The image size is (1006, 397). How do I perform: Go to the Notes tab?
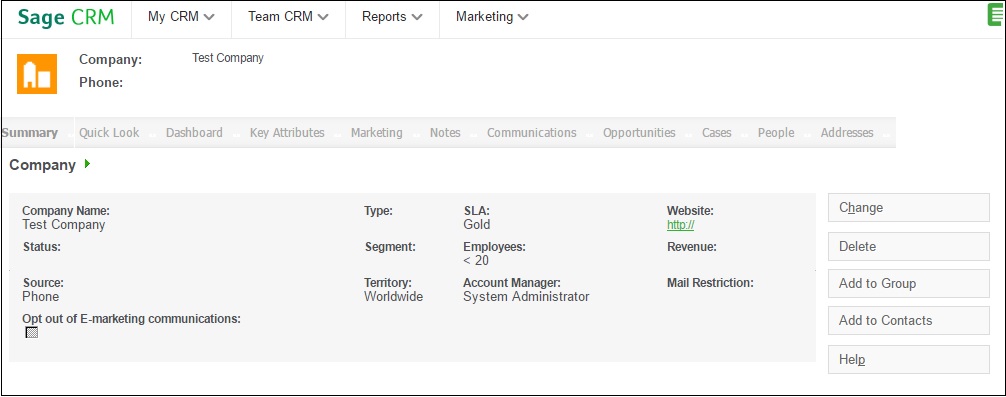445,133
